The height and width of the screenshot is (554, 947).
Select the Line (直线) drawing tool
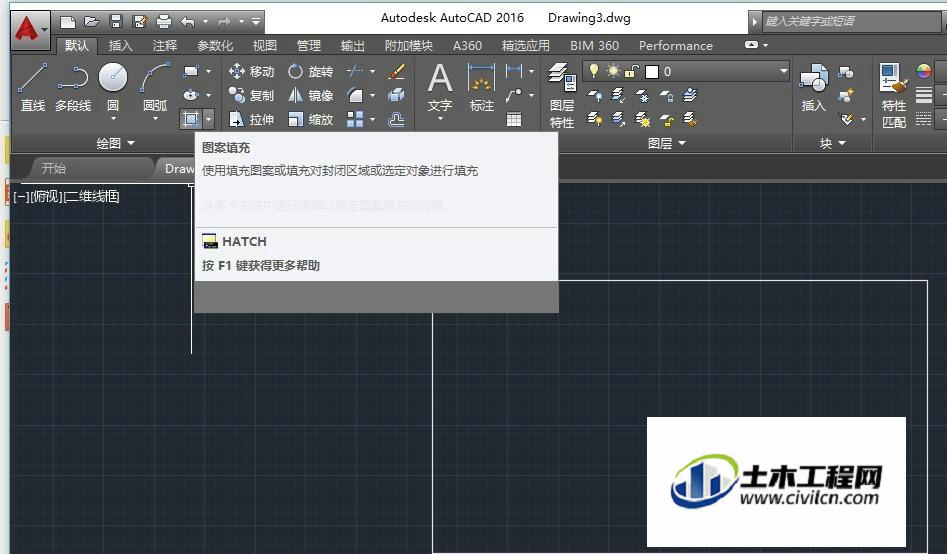tap(33, 87)
